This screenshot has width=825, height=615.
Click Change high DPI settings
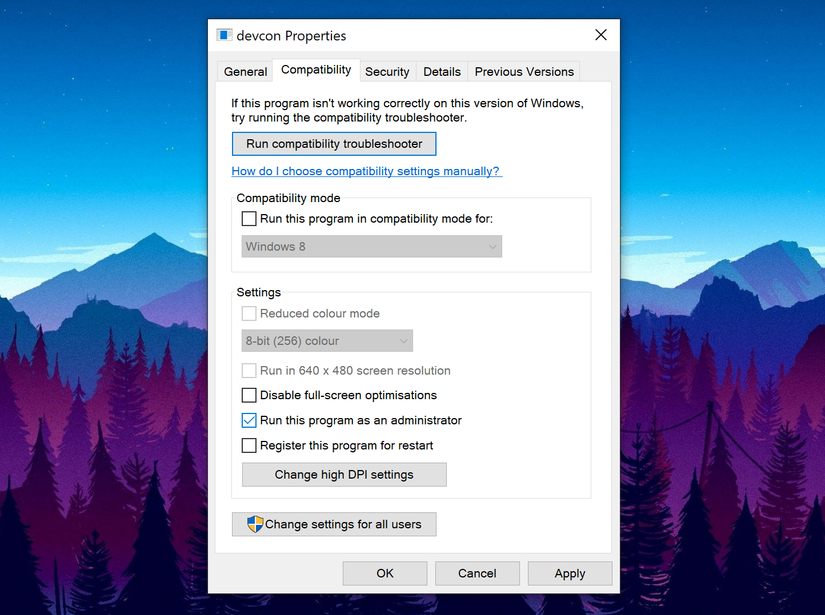pyautogui.click(x=344, y=474)
